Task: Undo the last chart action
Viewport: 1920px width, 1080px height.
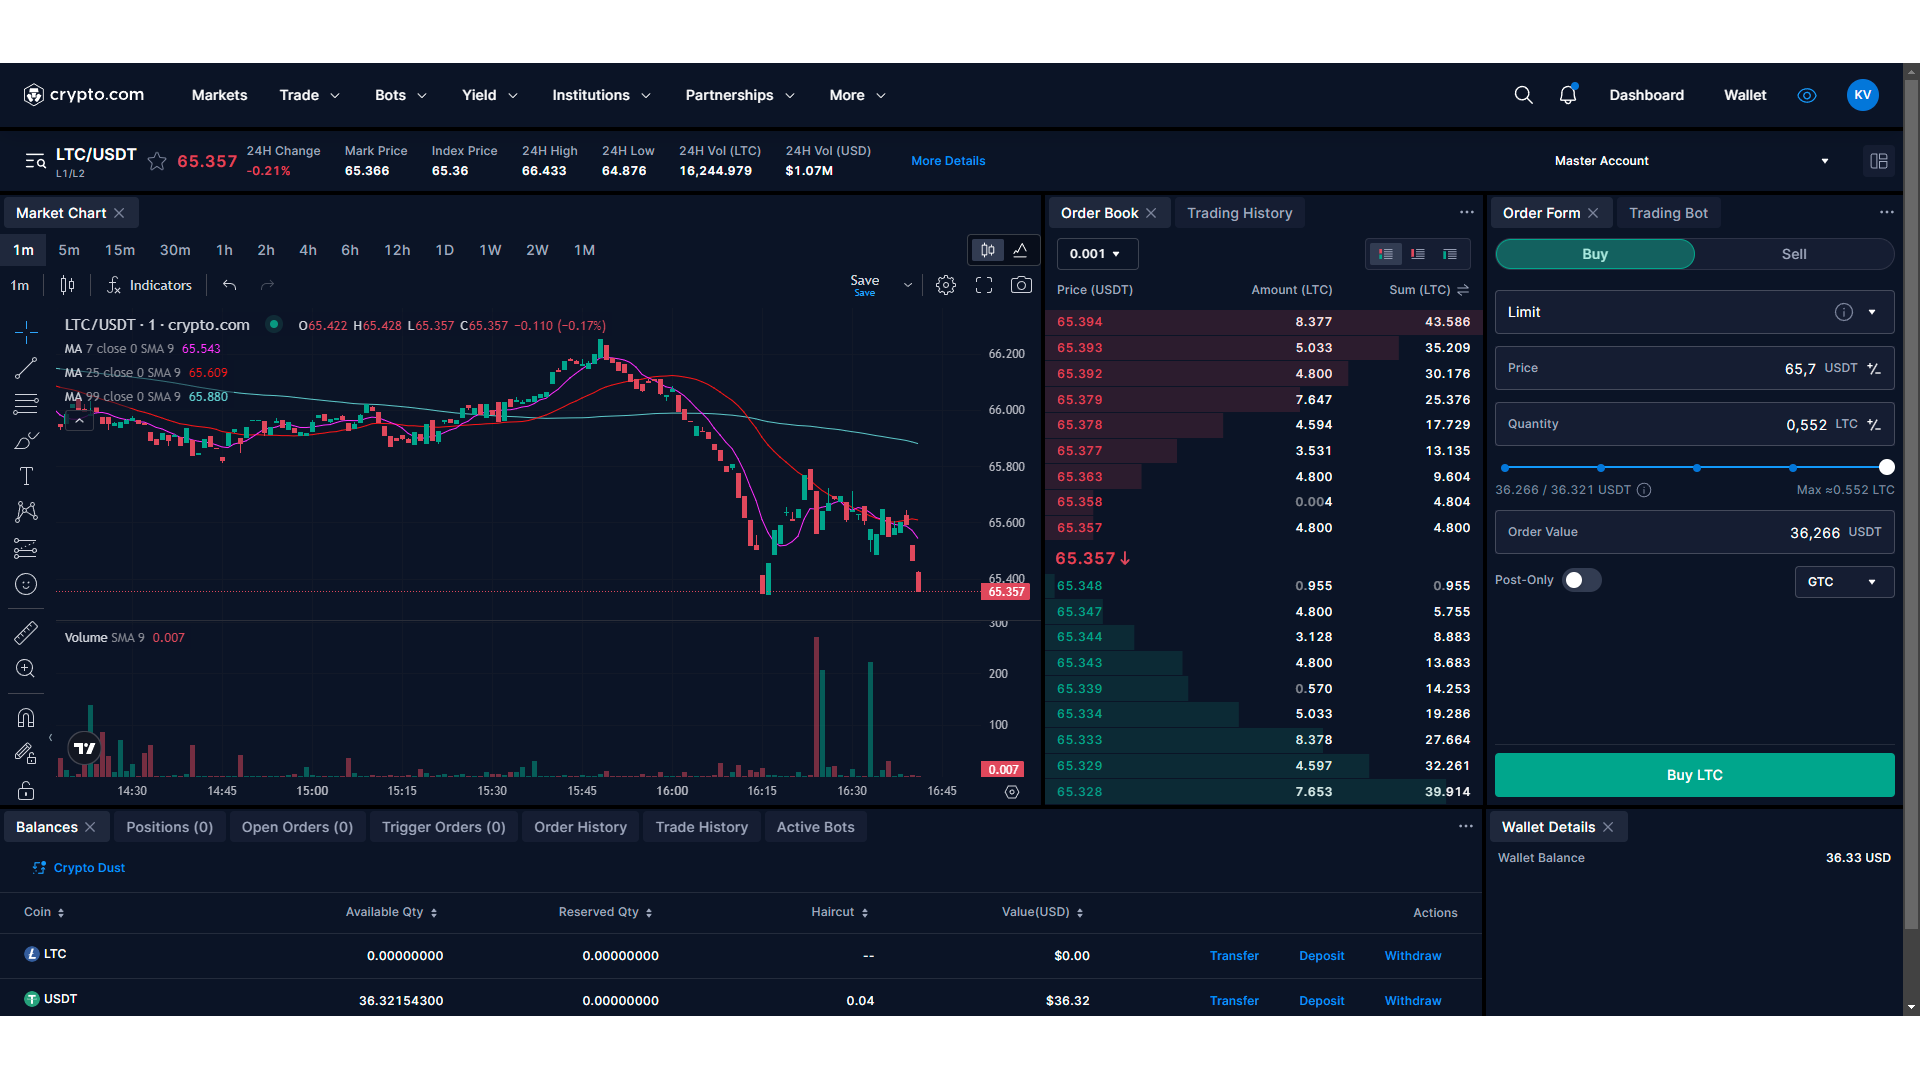Action: (229, 285)
